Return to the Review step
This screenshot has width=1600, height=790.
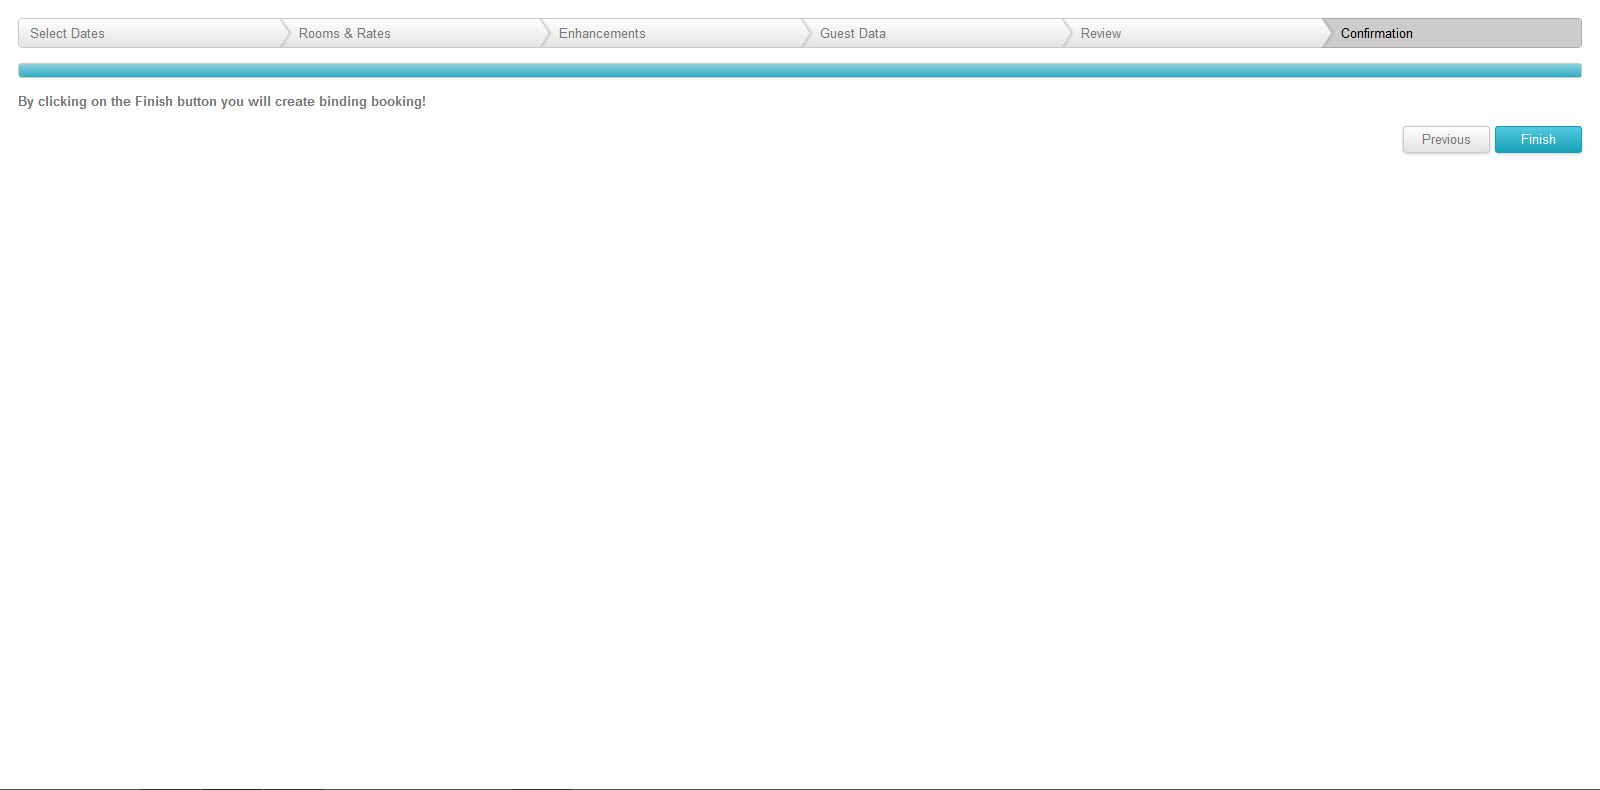tap(1195, 33)
